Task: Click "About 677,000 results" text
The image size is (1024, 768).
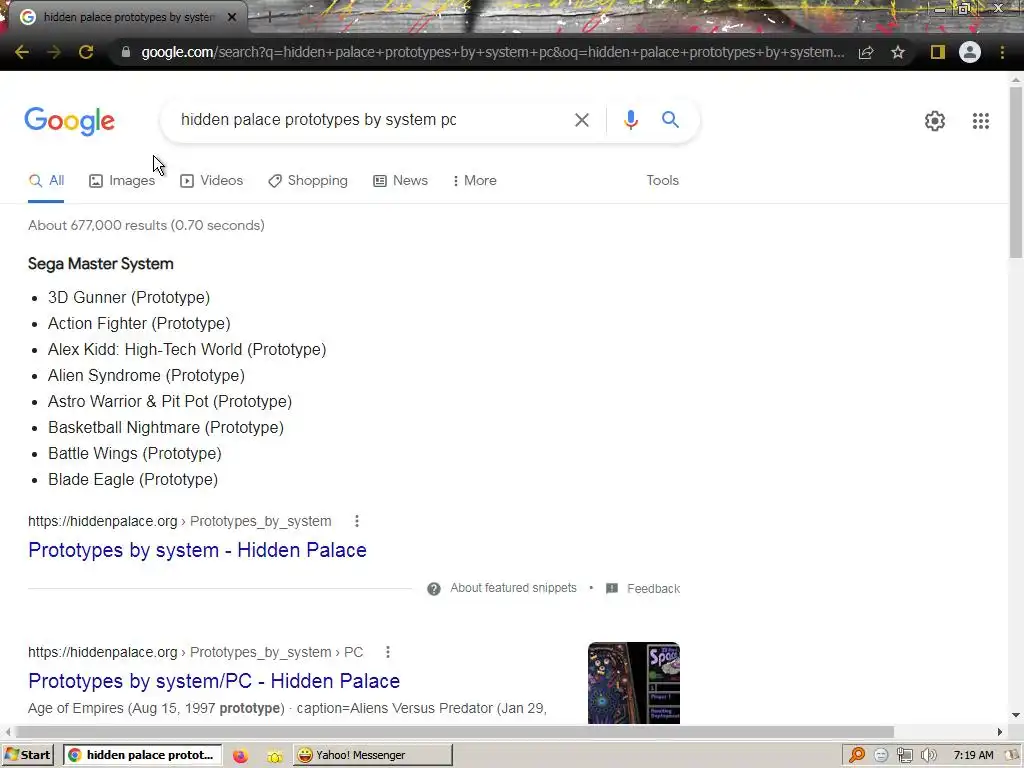Action: click(x=97, y=225)
